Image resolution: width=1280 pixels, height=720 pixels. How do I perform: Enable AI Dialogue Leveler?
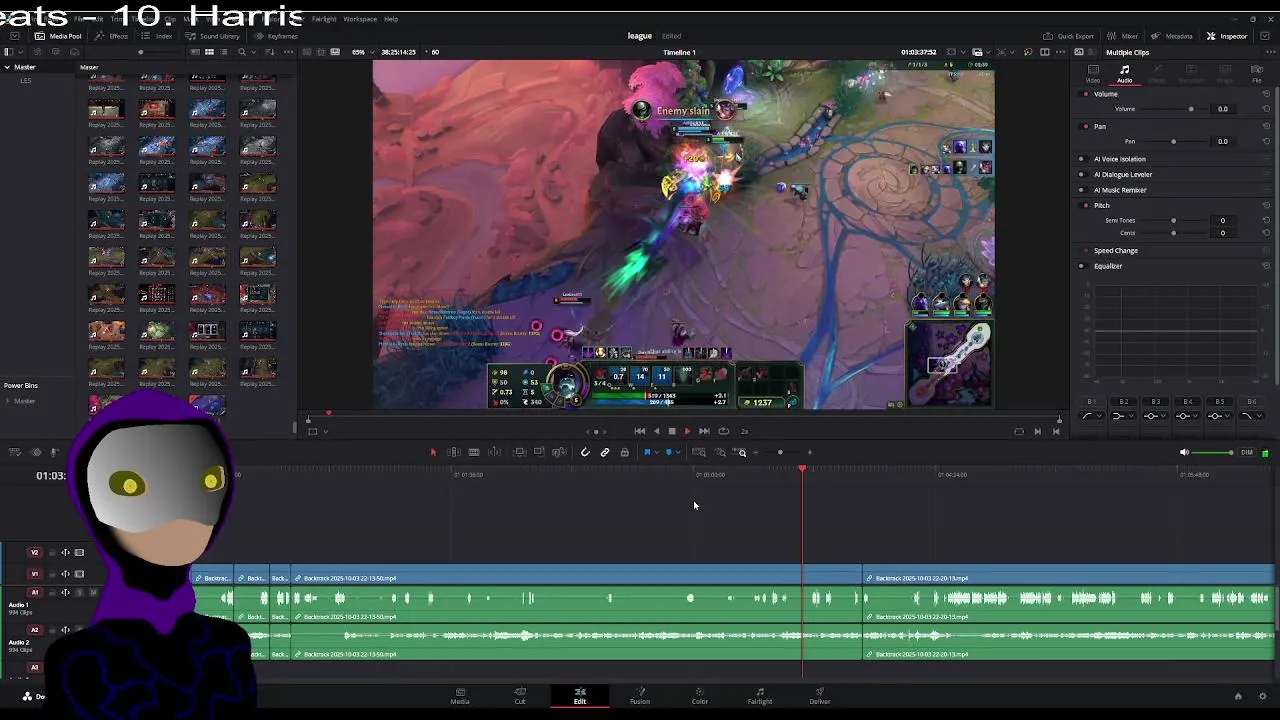click(1081, 174)
